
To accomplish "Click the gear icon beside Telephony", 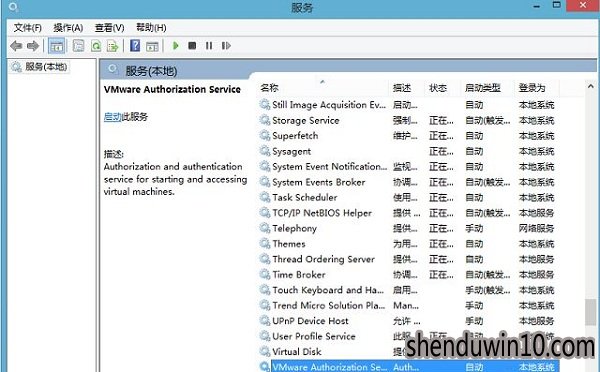I will 265,228.
